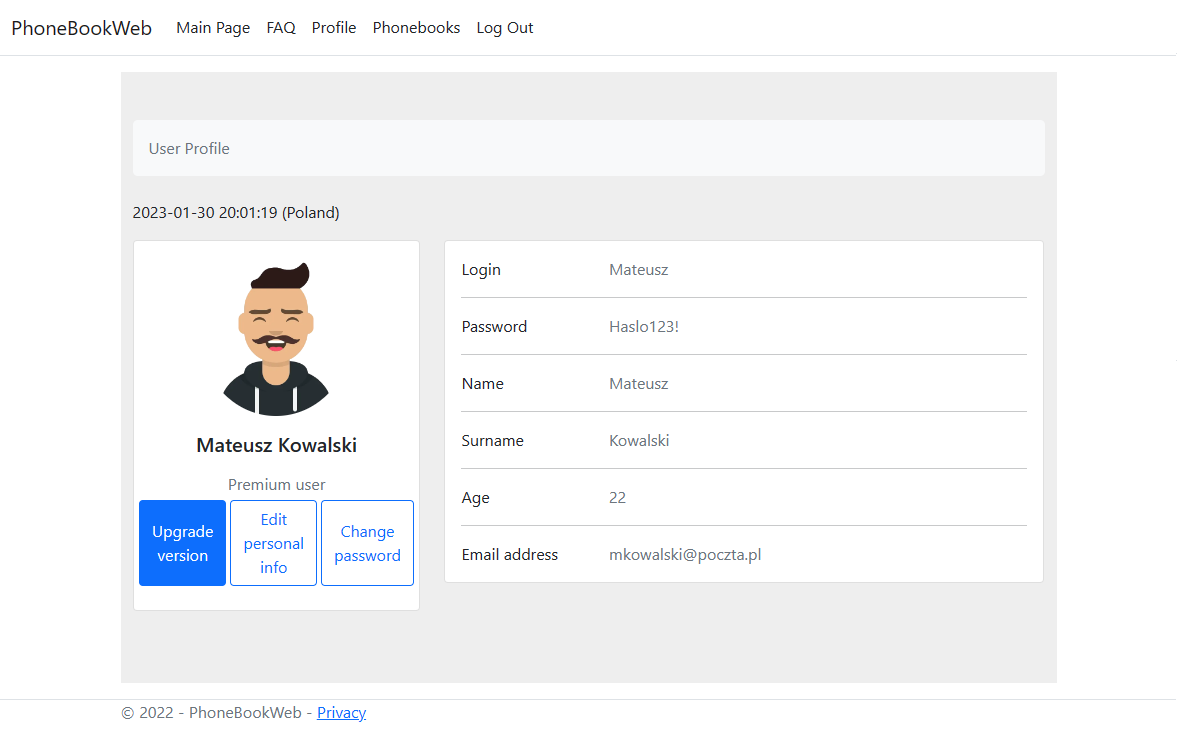The width and height of the screenshot is (1177, 731).
Task: Select the Login value Mateusz
Action: pos(638,269)
